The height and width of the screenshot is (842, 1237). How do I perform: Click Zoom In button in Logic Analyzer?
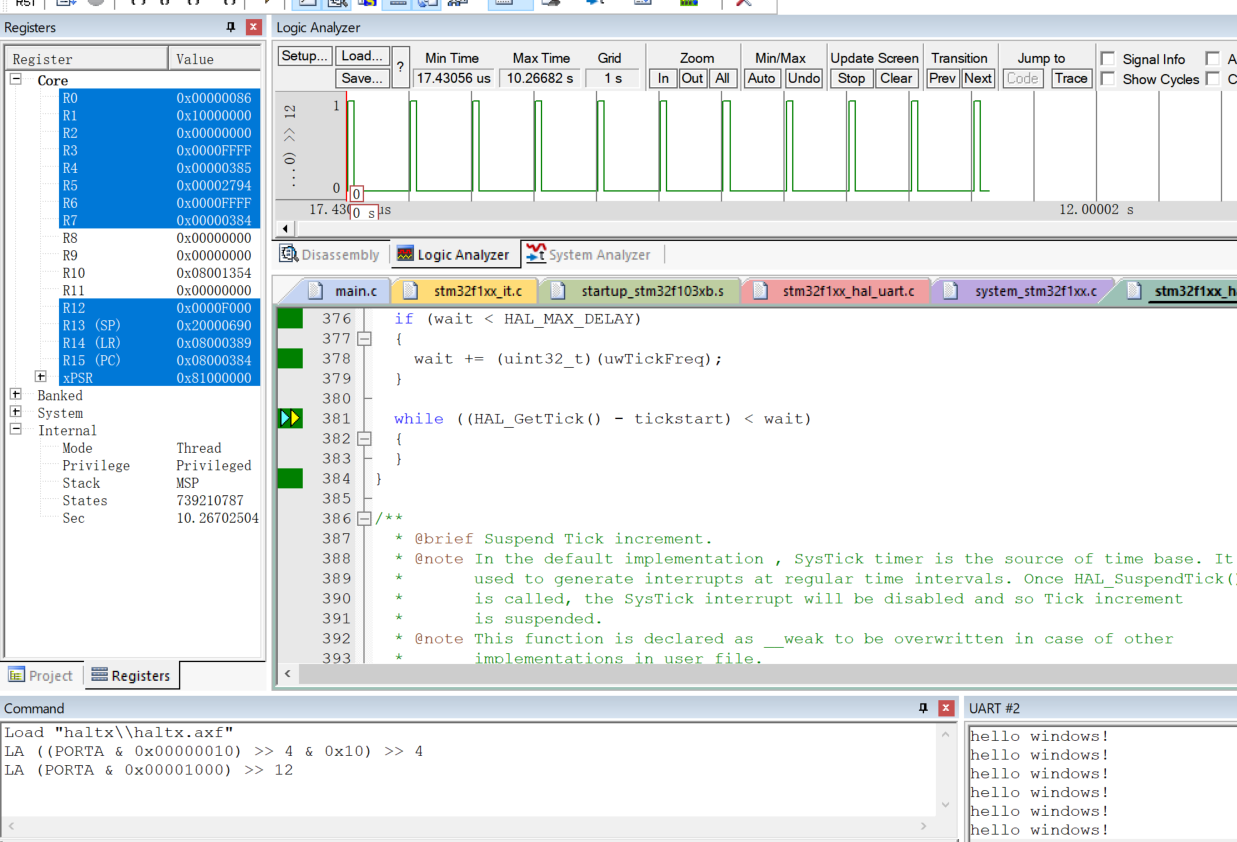(x=663, y=78)
